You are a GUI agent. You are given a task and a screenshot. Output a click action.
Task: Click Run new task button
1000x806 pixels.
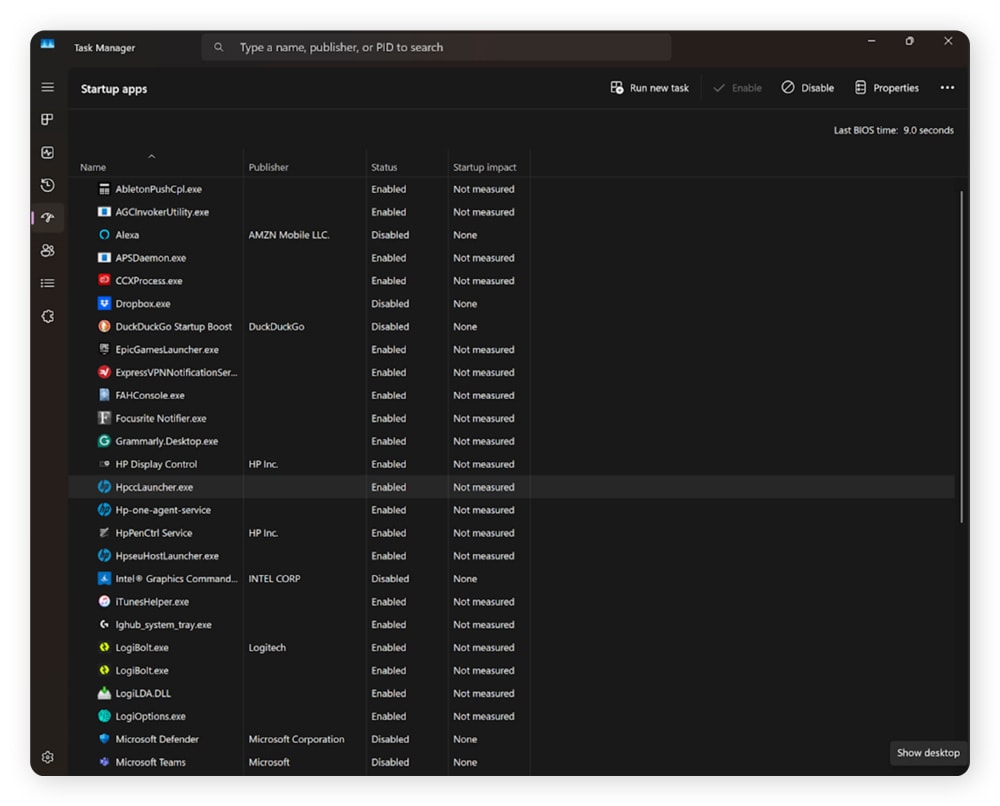[649, 88]
